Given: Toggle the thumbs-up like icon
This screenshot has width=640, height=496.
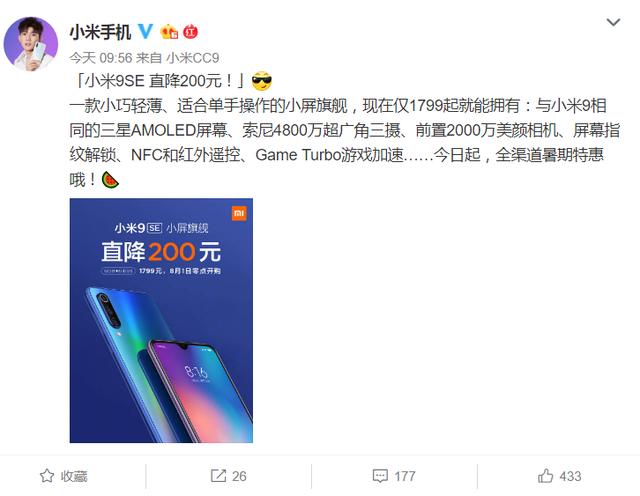Looking at the screenshot, I should click(x=545, y=476).
